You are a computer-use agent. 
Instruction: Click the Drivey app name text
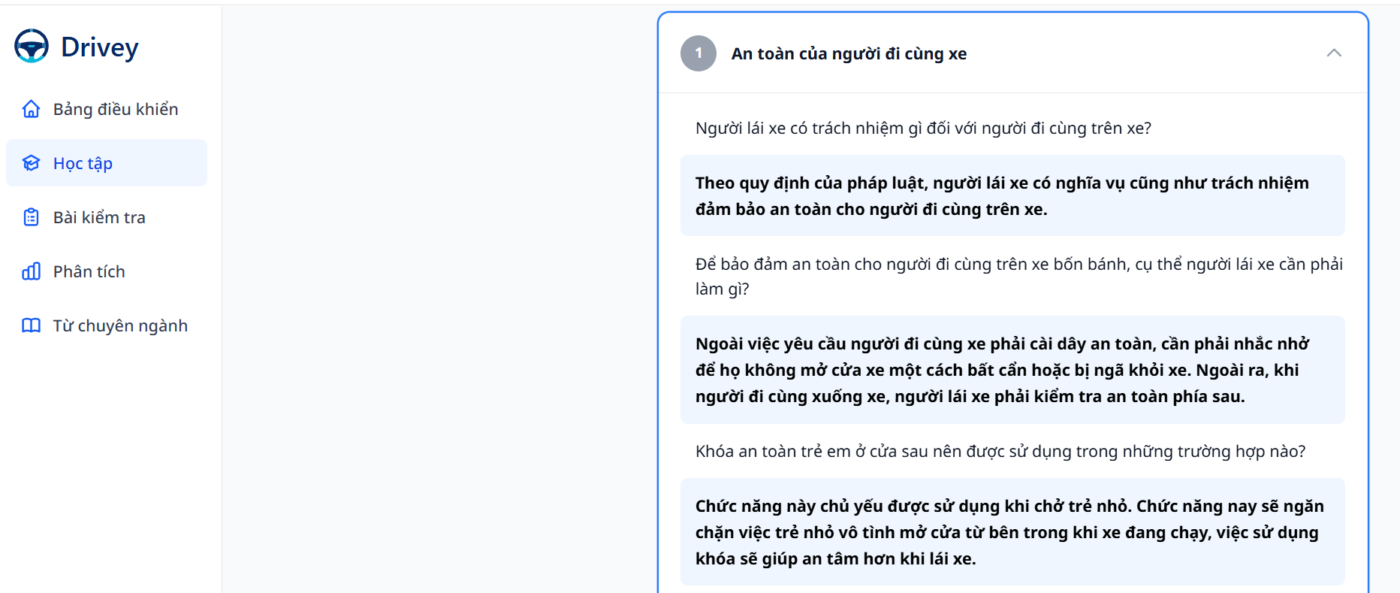pyautogui.click(x=100, y=46)
